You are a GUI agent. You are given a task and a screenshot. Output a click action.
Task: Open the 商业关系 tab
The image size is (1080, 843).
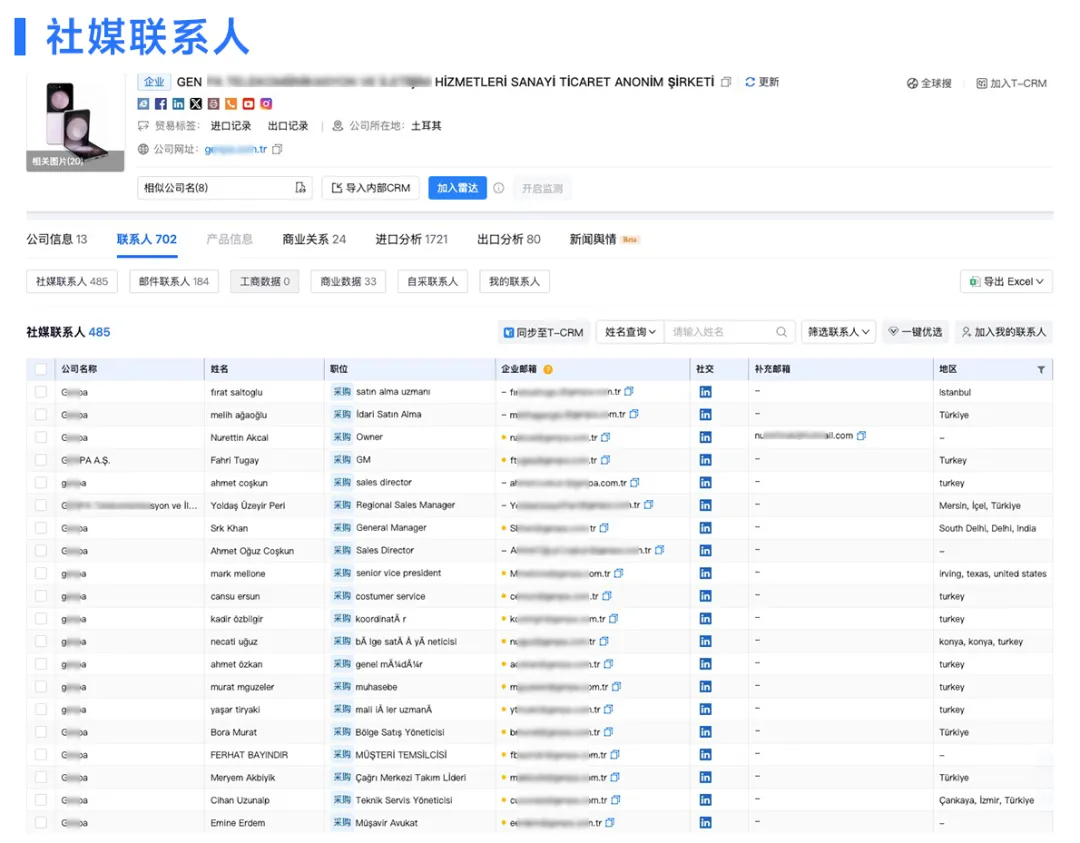tap(314, 239)
